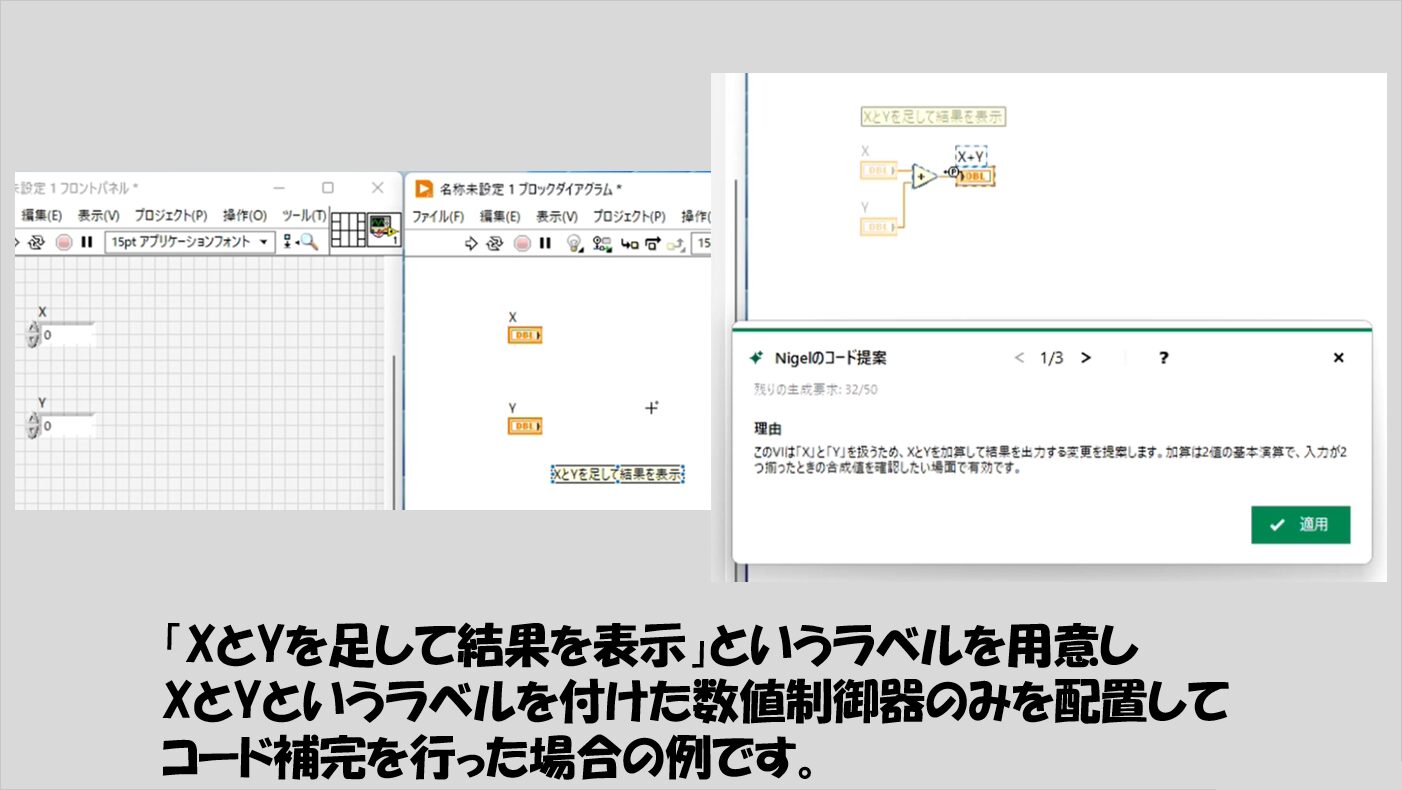Click the Step Over debugging icon

coord(653,243)
